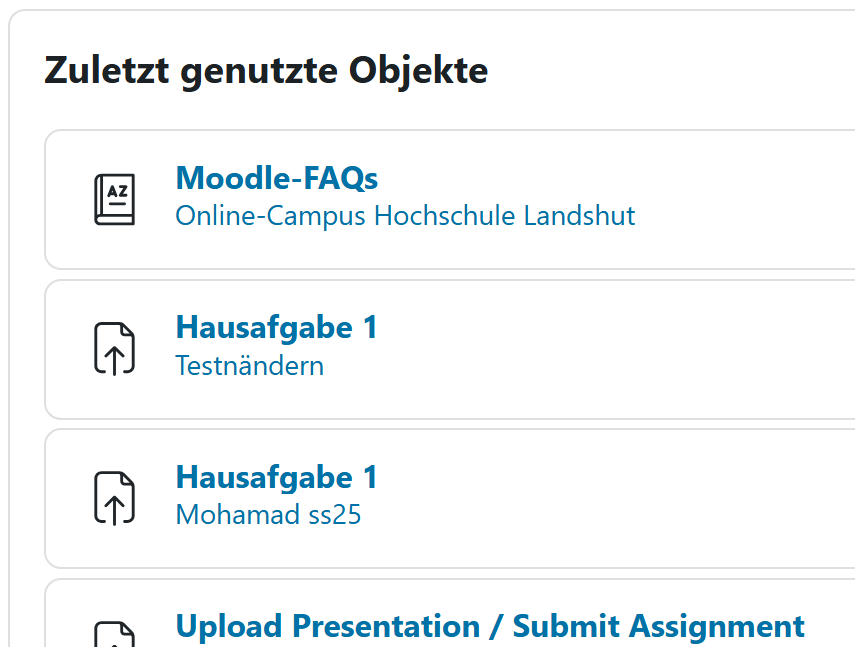The height and width of the screenshot is (647, 855).
Task: Click the assignment icon for Mohamad ss25 entry
Action: 115,497
